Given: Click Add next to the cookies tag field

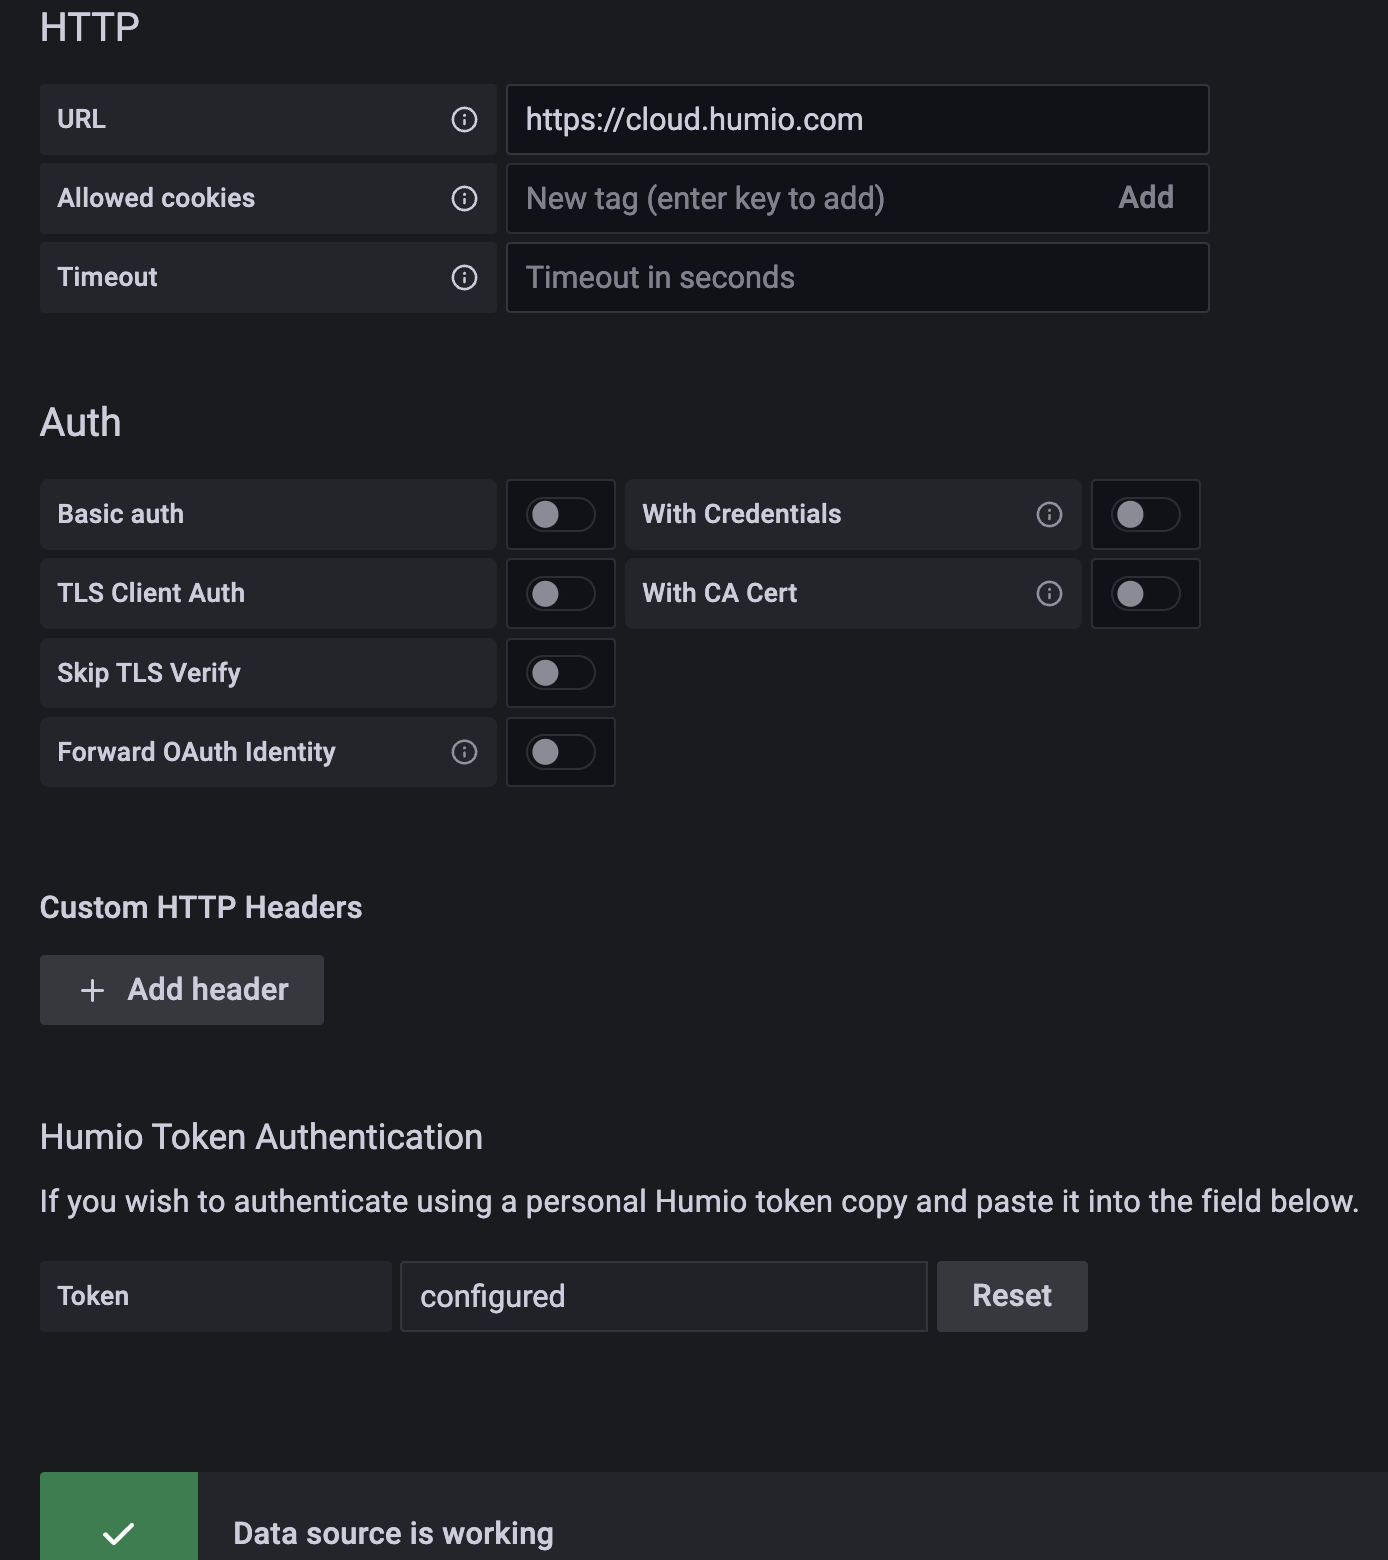Looking at the screenshot, I should click(x=1147, y=198).
